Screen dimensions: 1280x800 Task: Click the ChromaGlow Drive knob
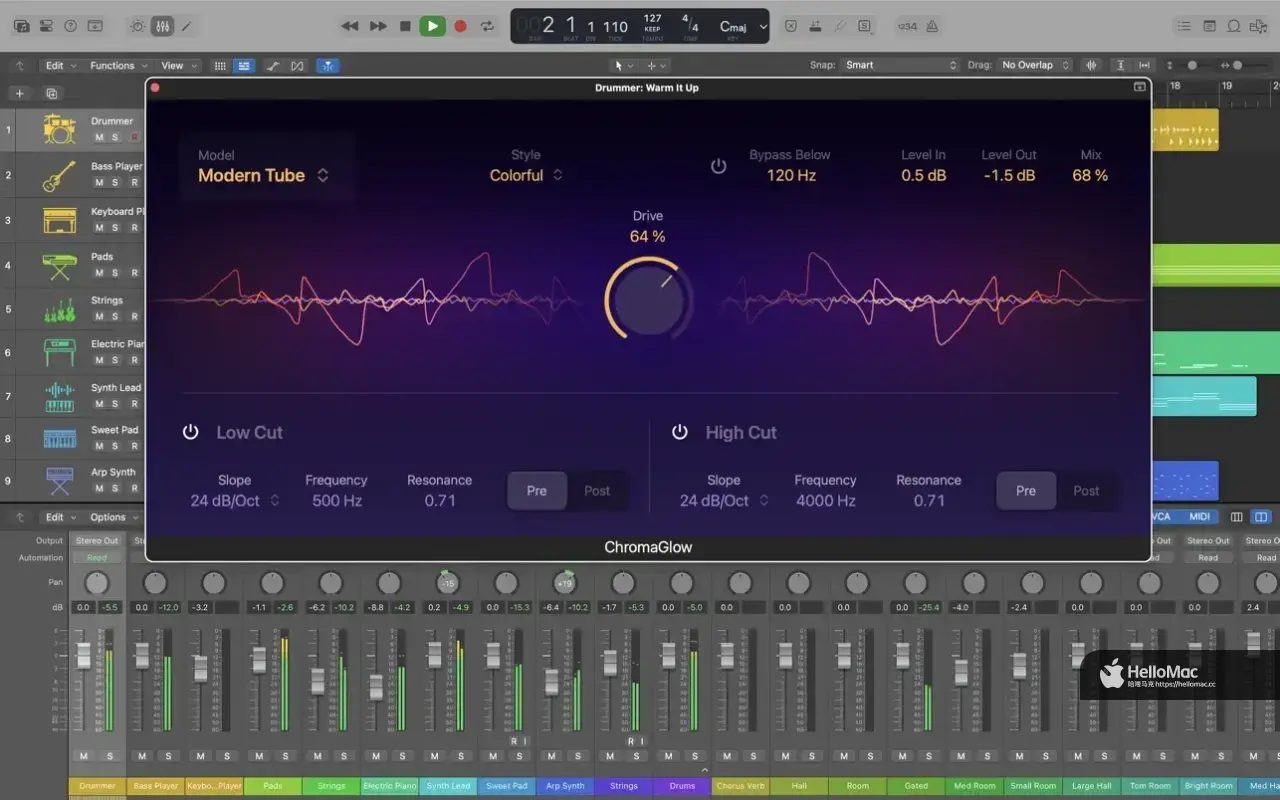(648, 299)
